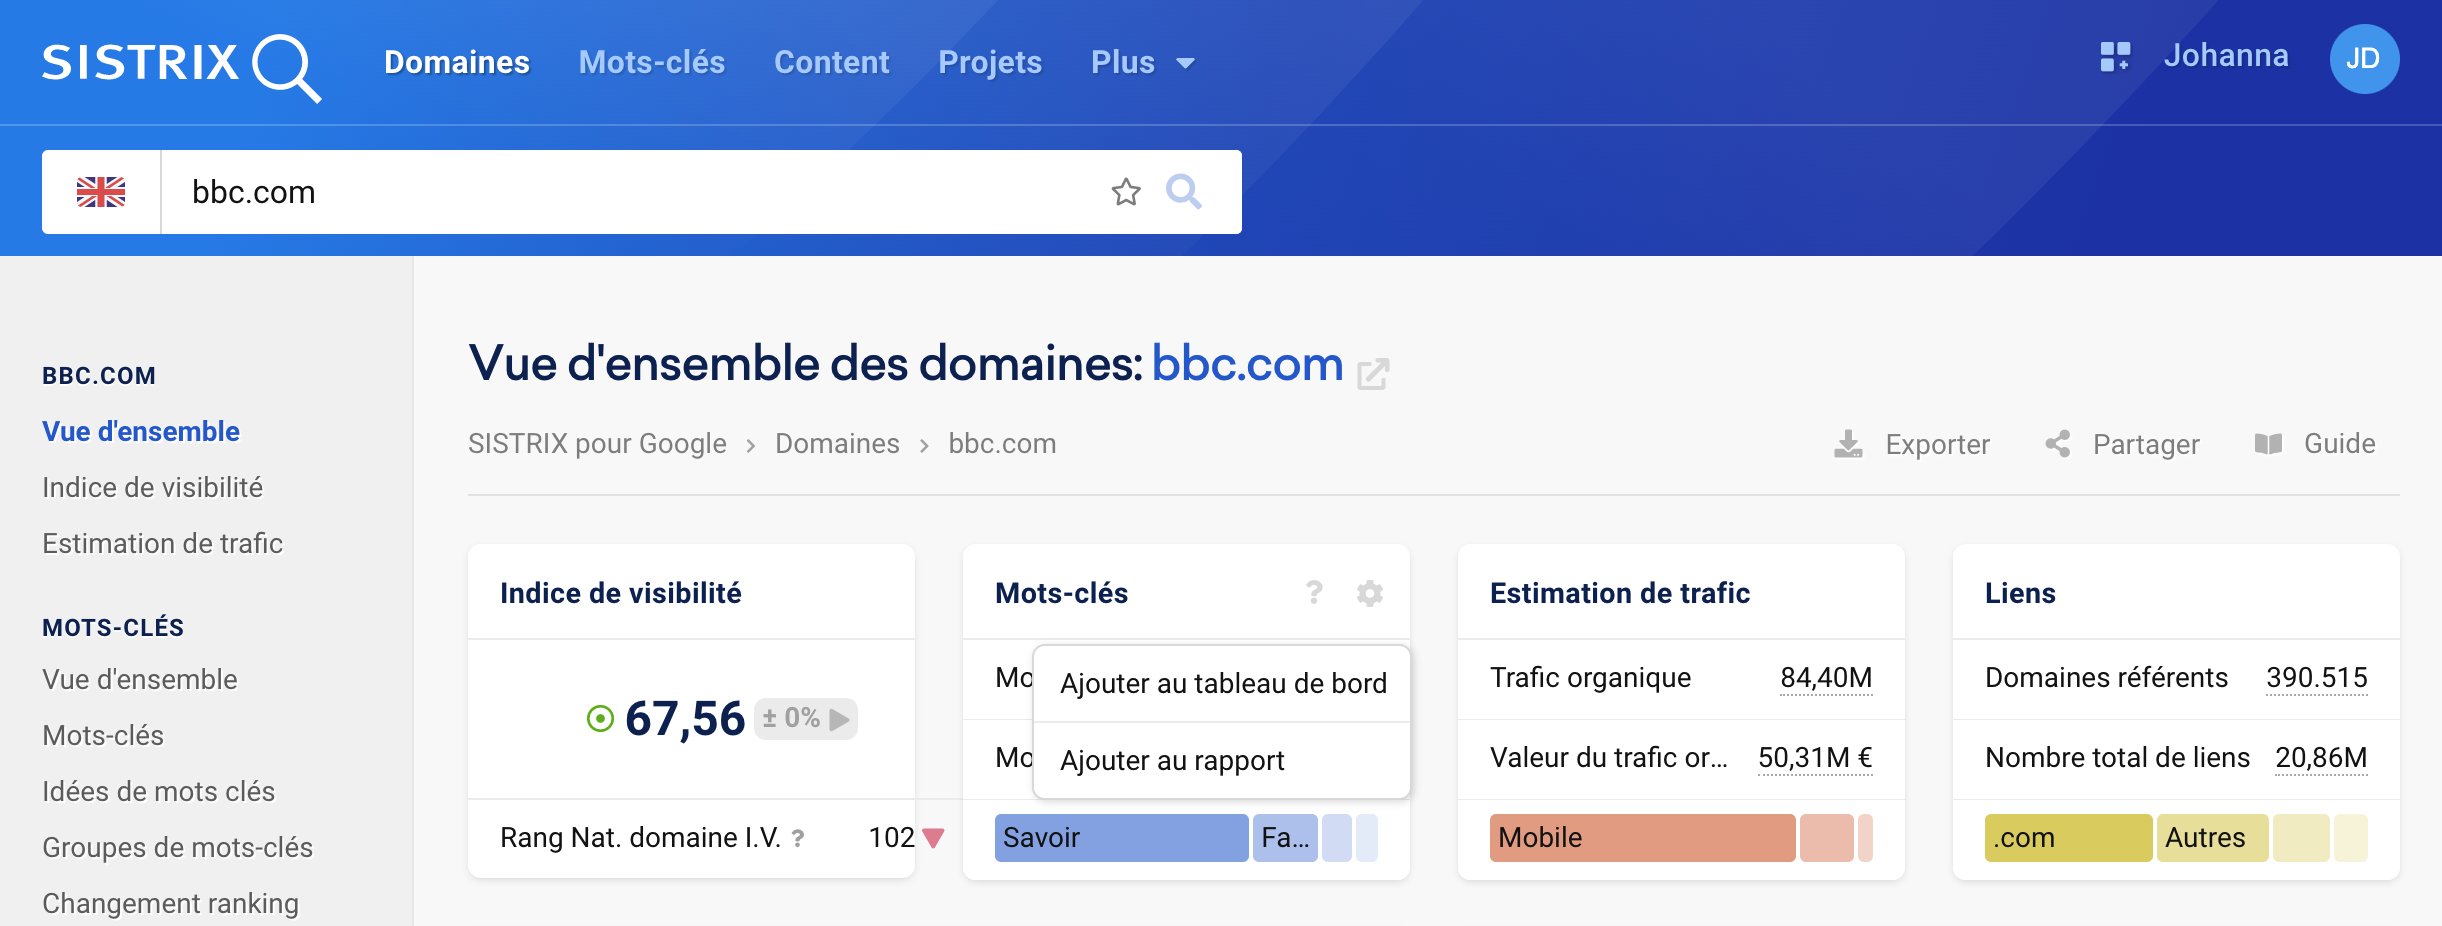Open sidebar Vue d'ensemble under BBC.COM
2442x926 pixels.
point(141,431)
